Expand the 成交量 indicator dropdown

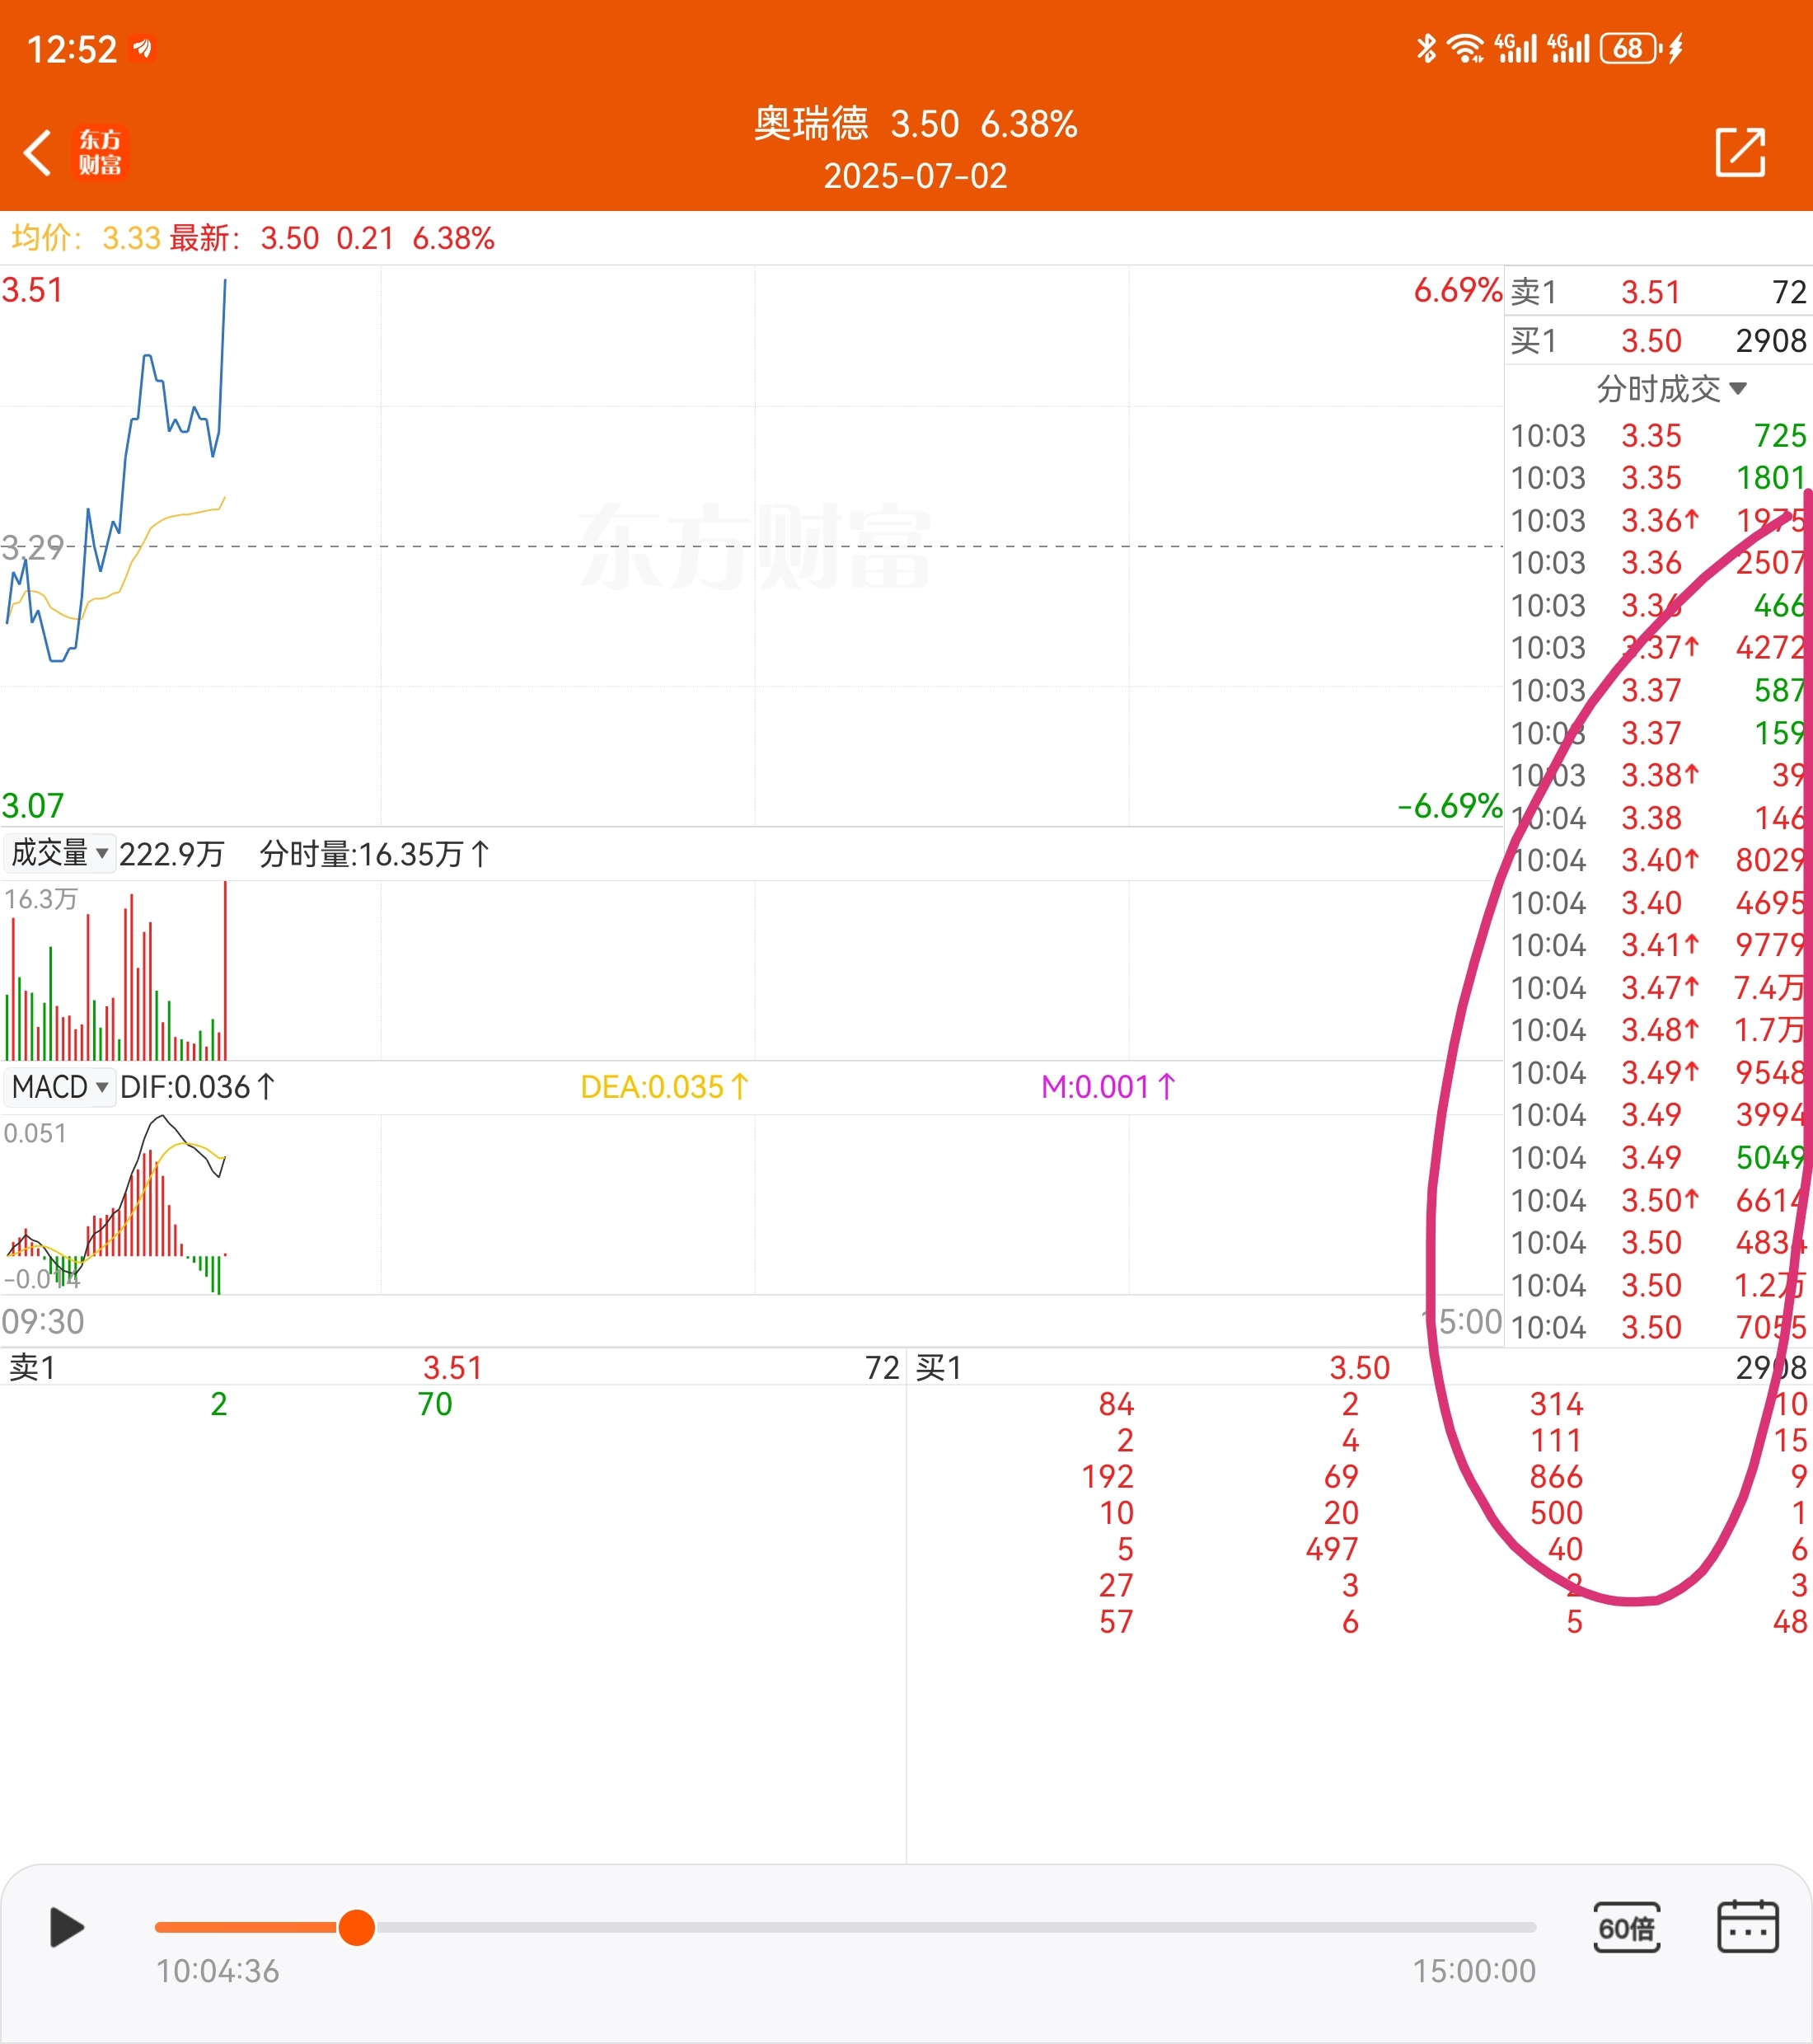pyautogui.click(x=60, y=853)
